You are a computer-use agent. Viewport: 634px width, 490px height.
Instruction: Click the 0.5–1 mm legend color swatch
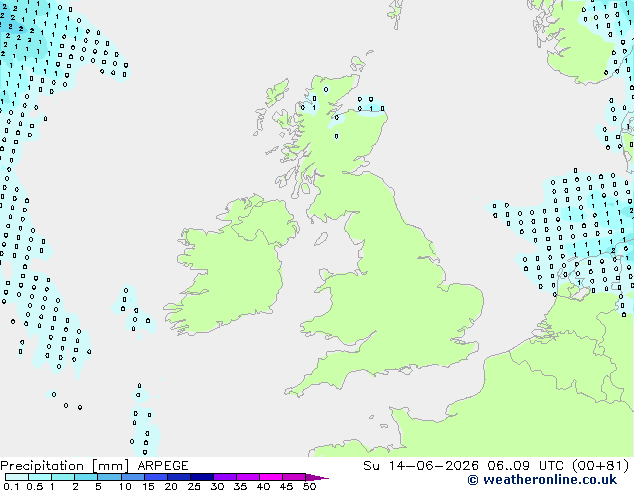tap(40, 477)
